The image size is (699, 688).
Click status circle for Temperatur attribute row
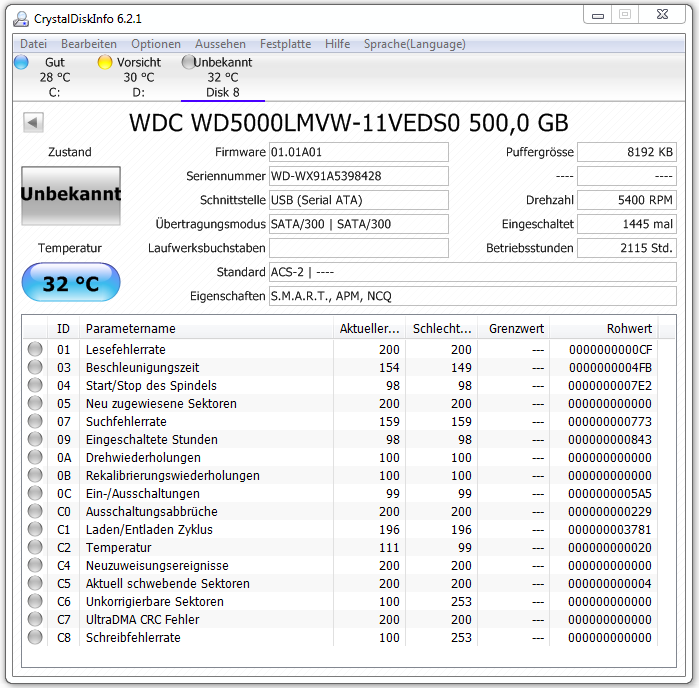click(x=35, y=547)
